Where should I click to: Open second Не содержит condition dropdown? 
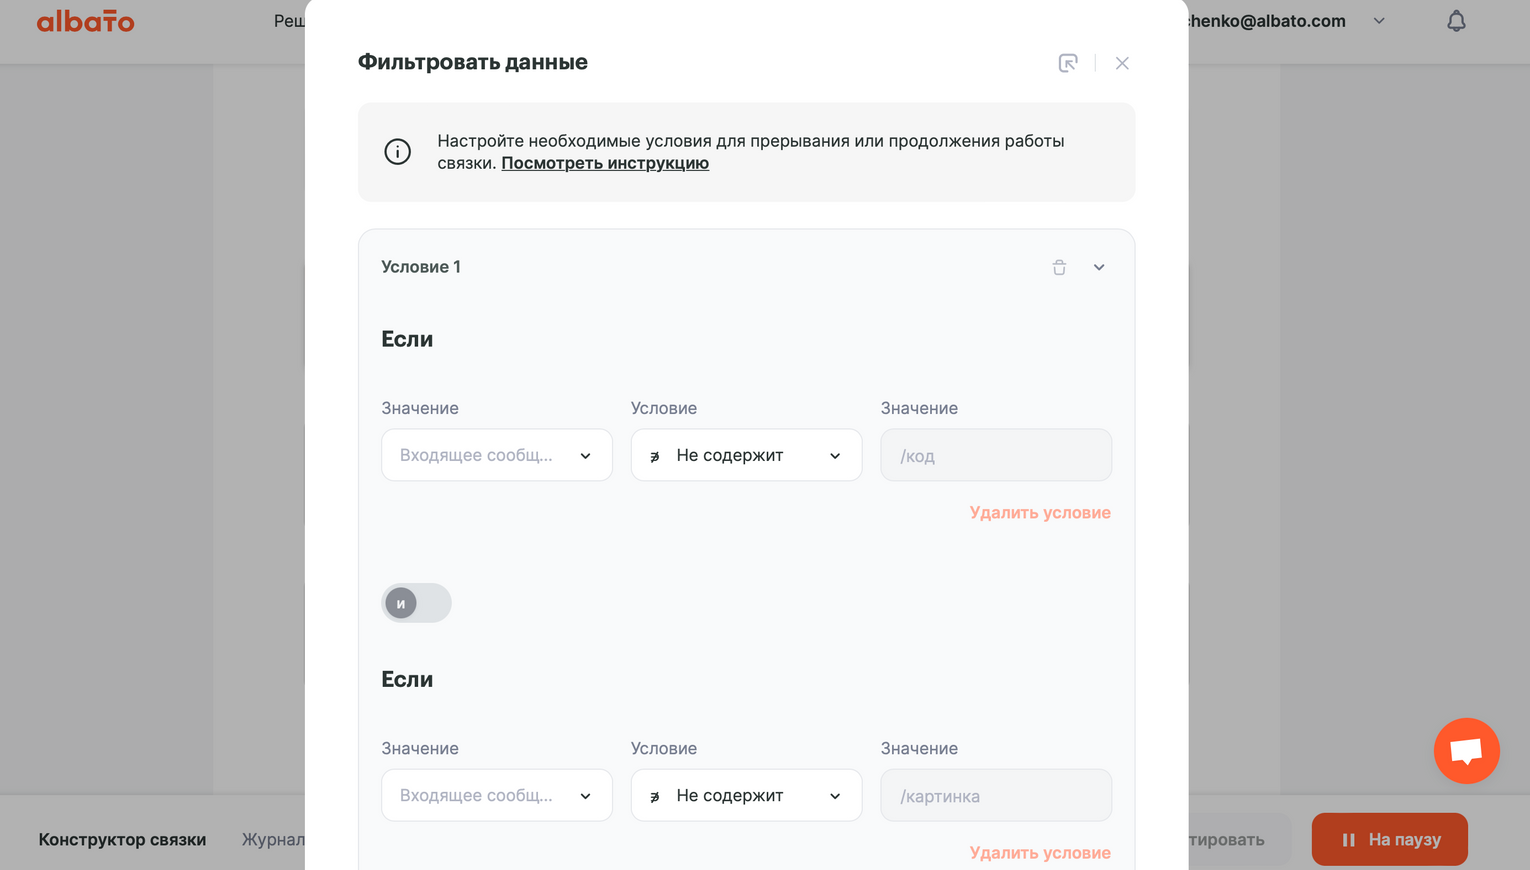click(746, 795)
